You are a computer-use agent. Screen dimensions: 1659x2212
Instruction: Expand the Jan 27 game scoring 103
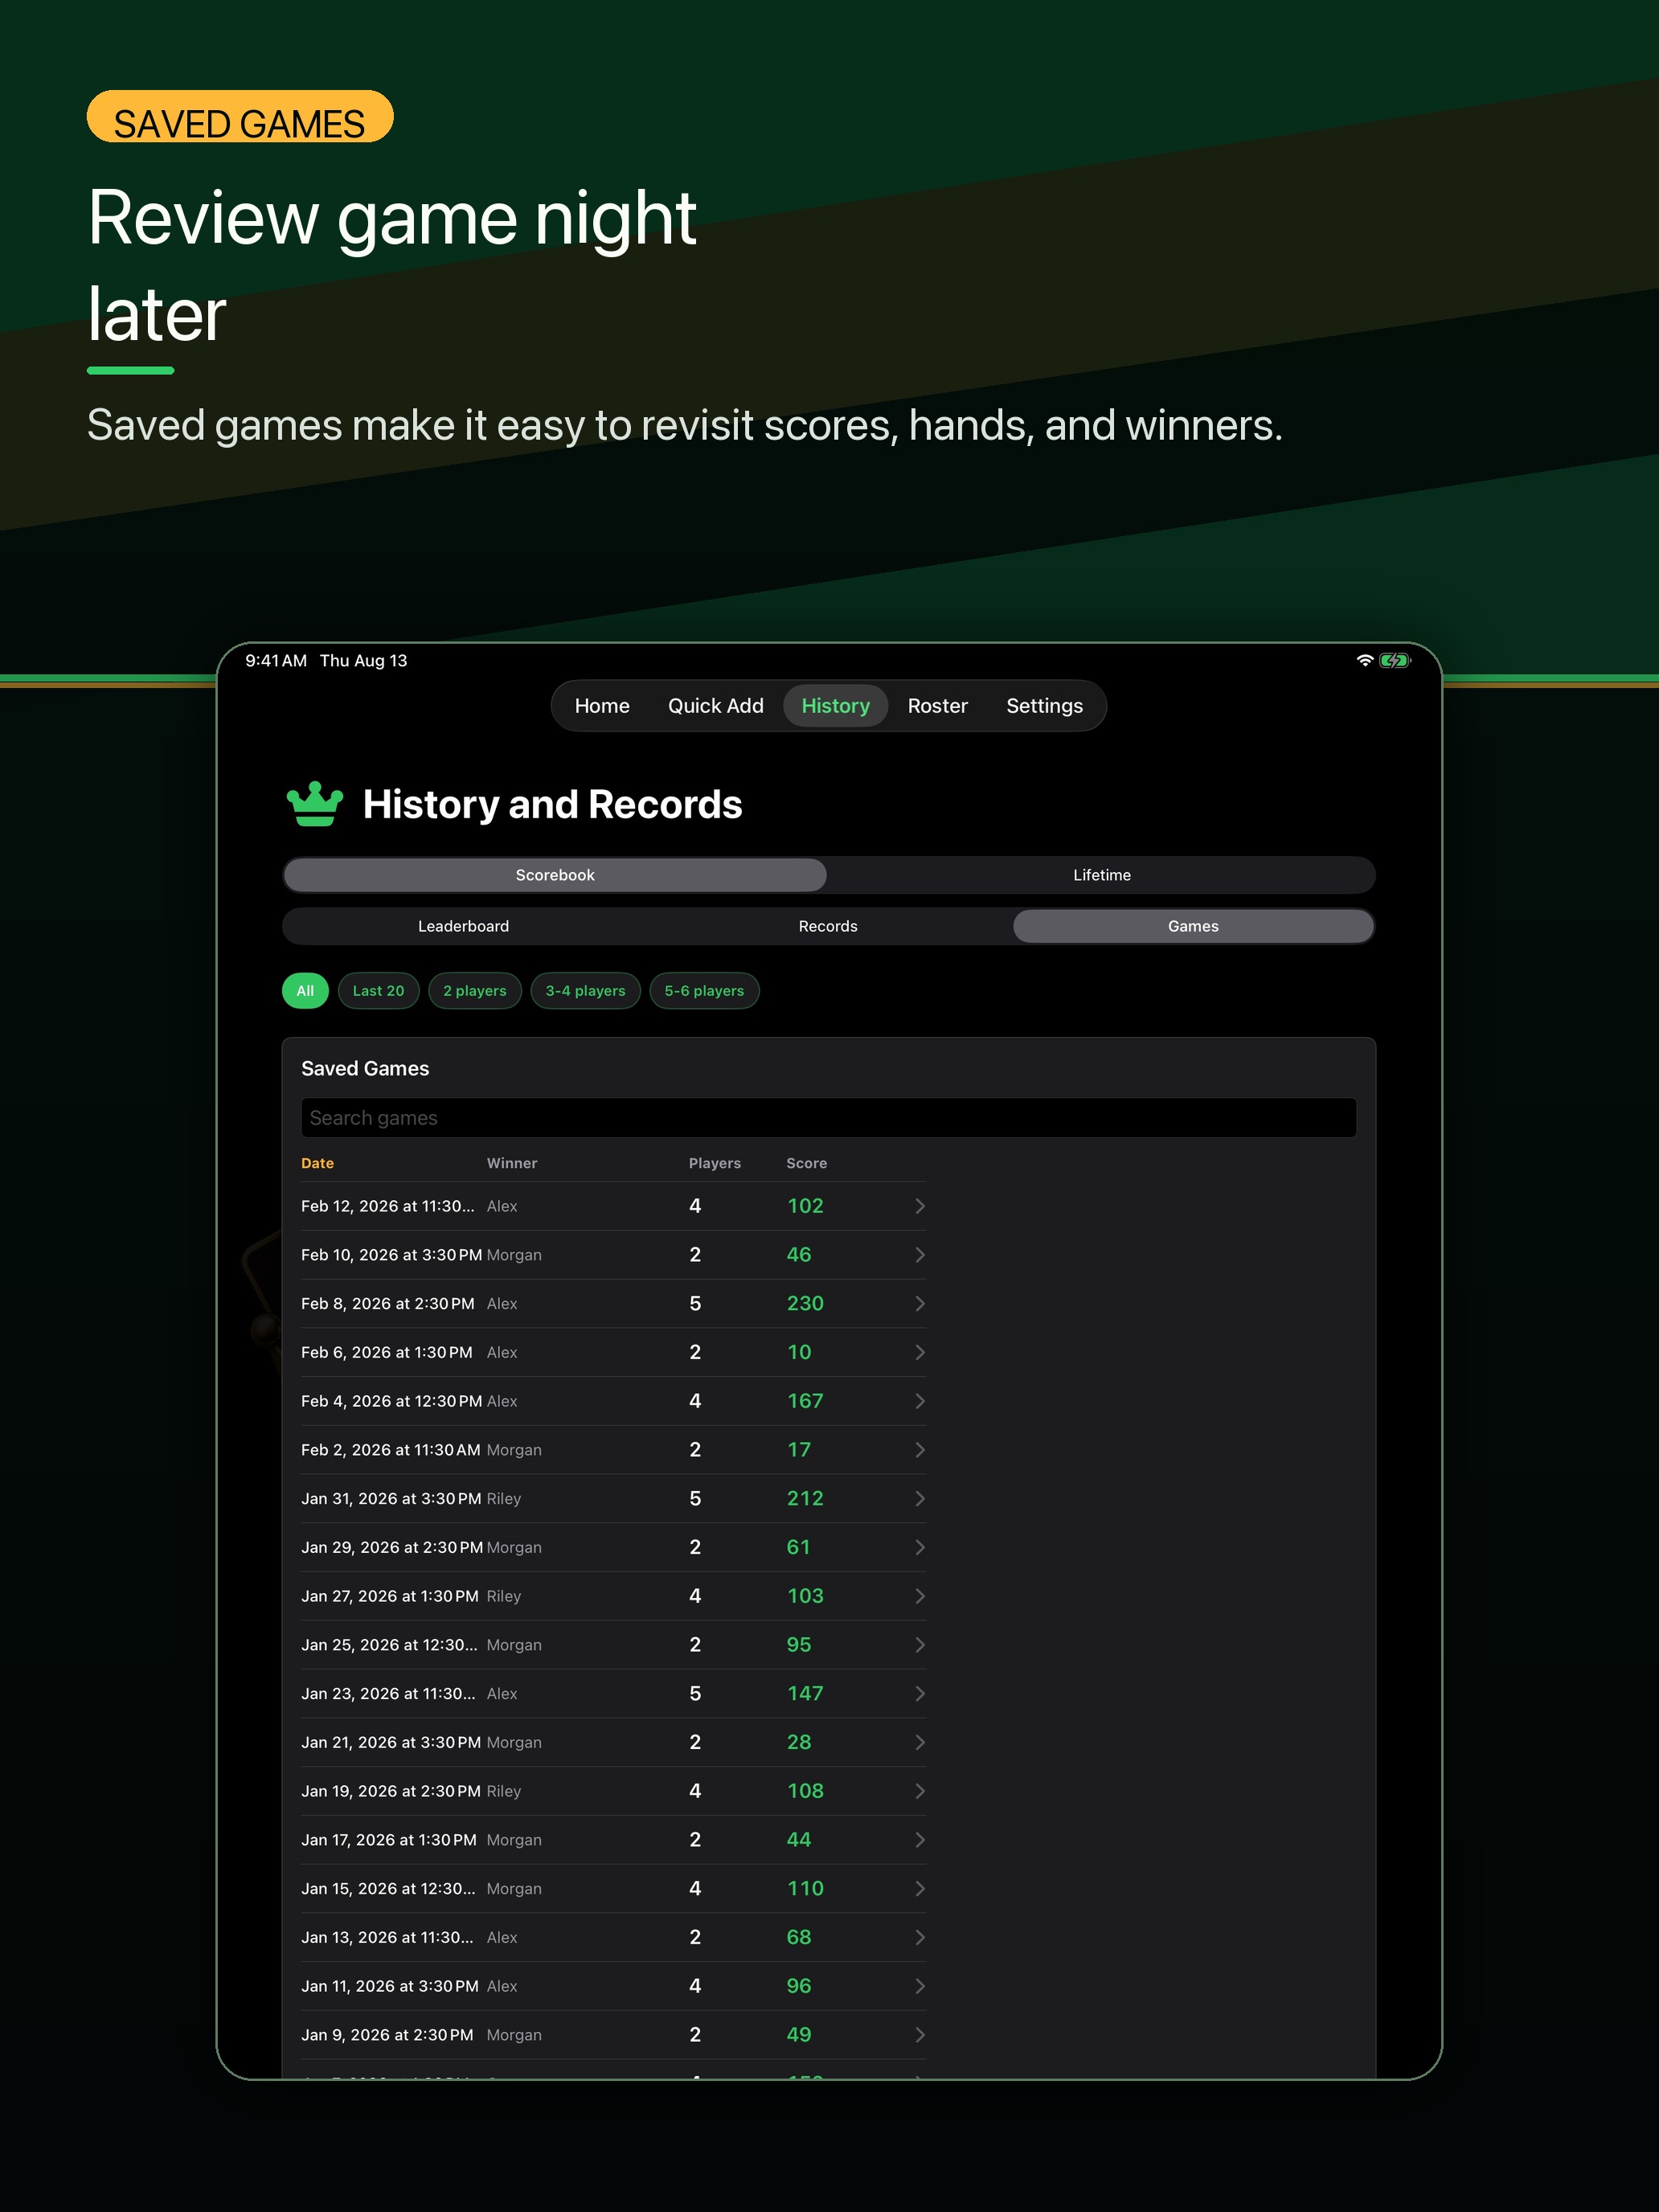pos(919,1596)
